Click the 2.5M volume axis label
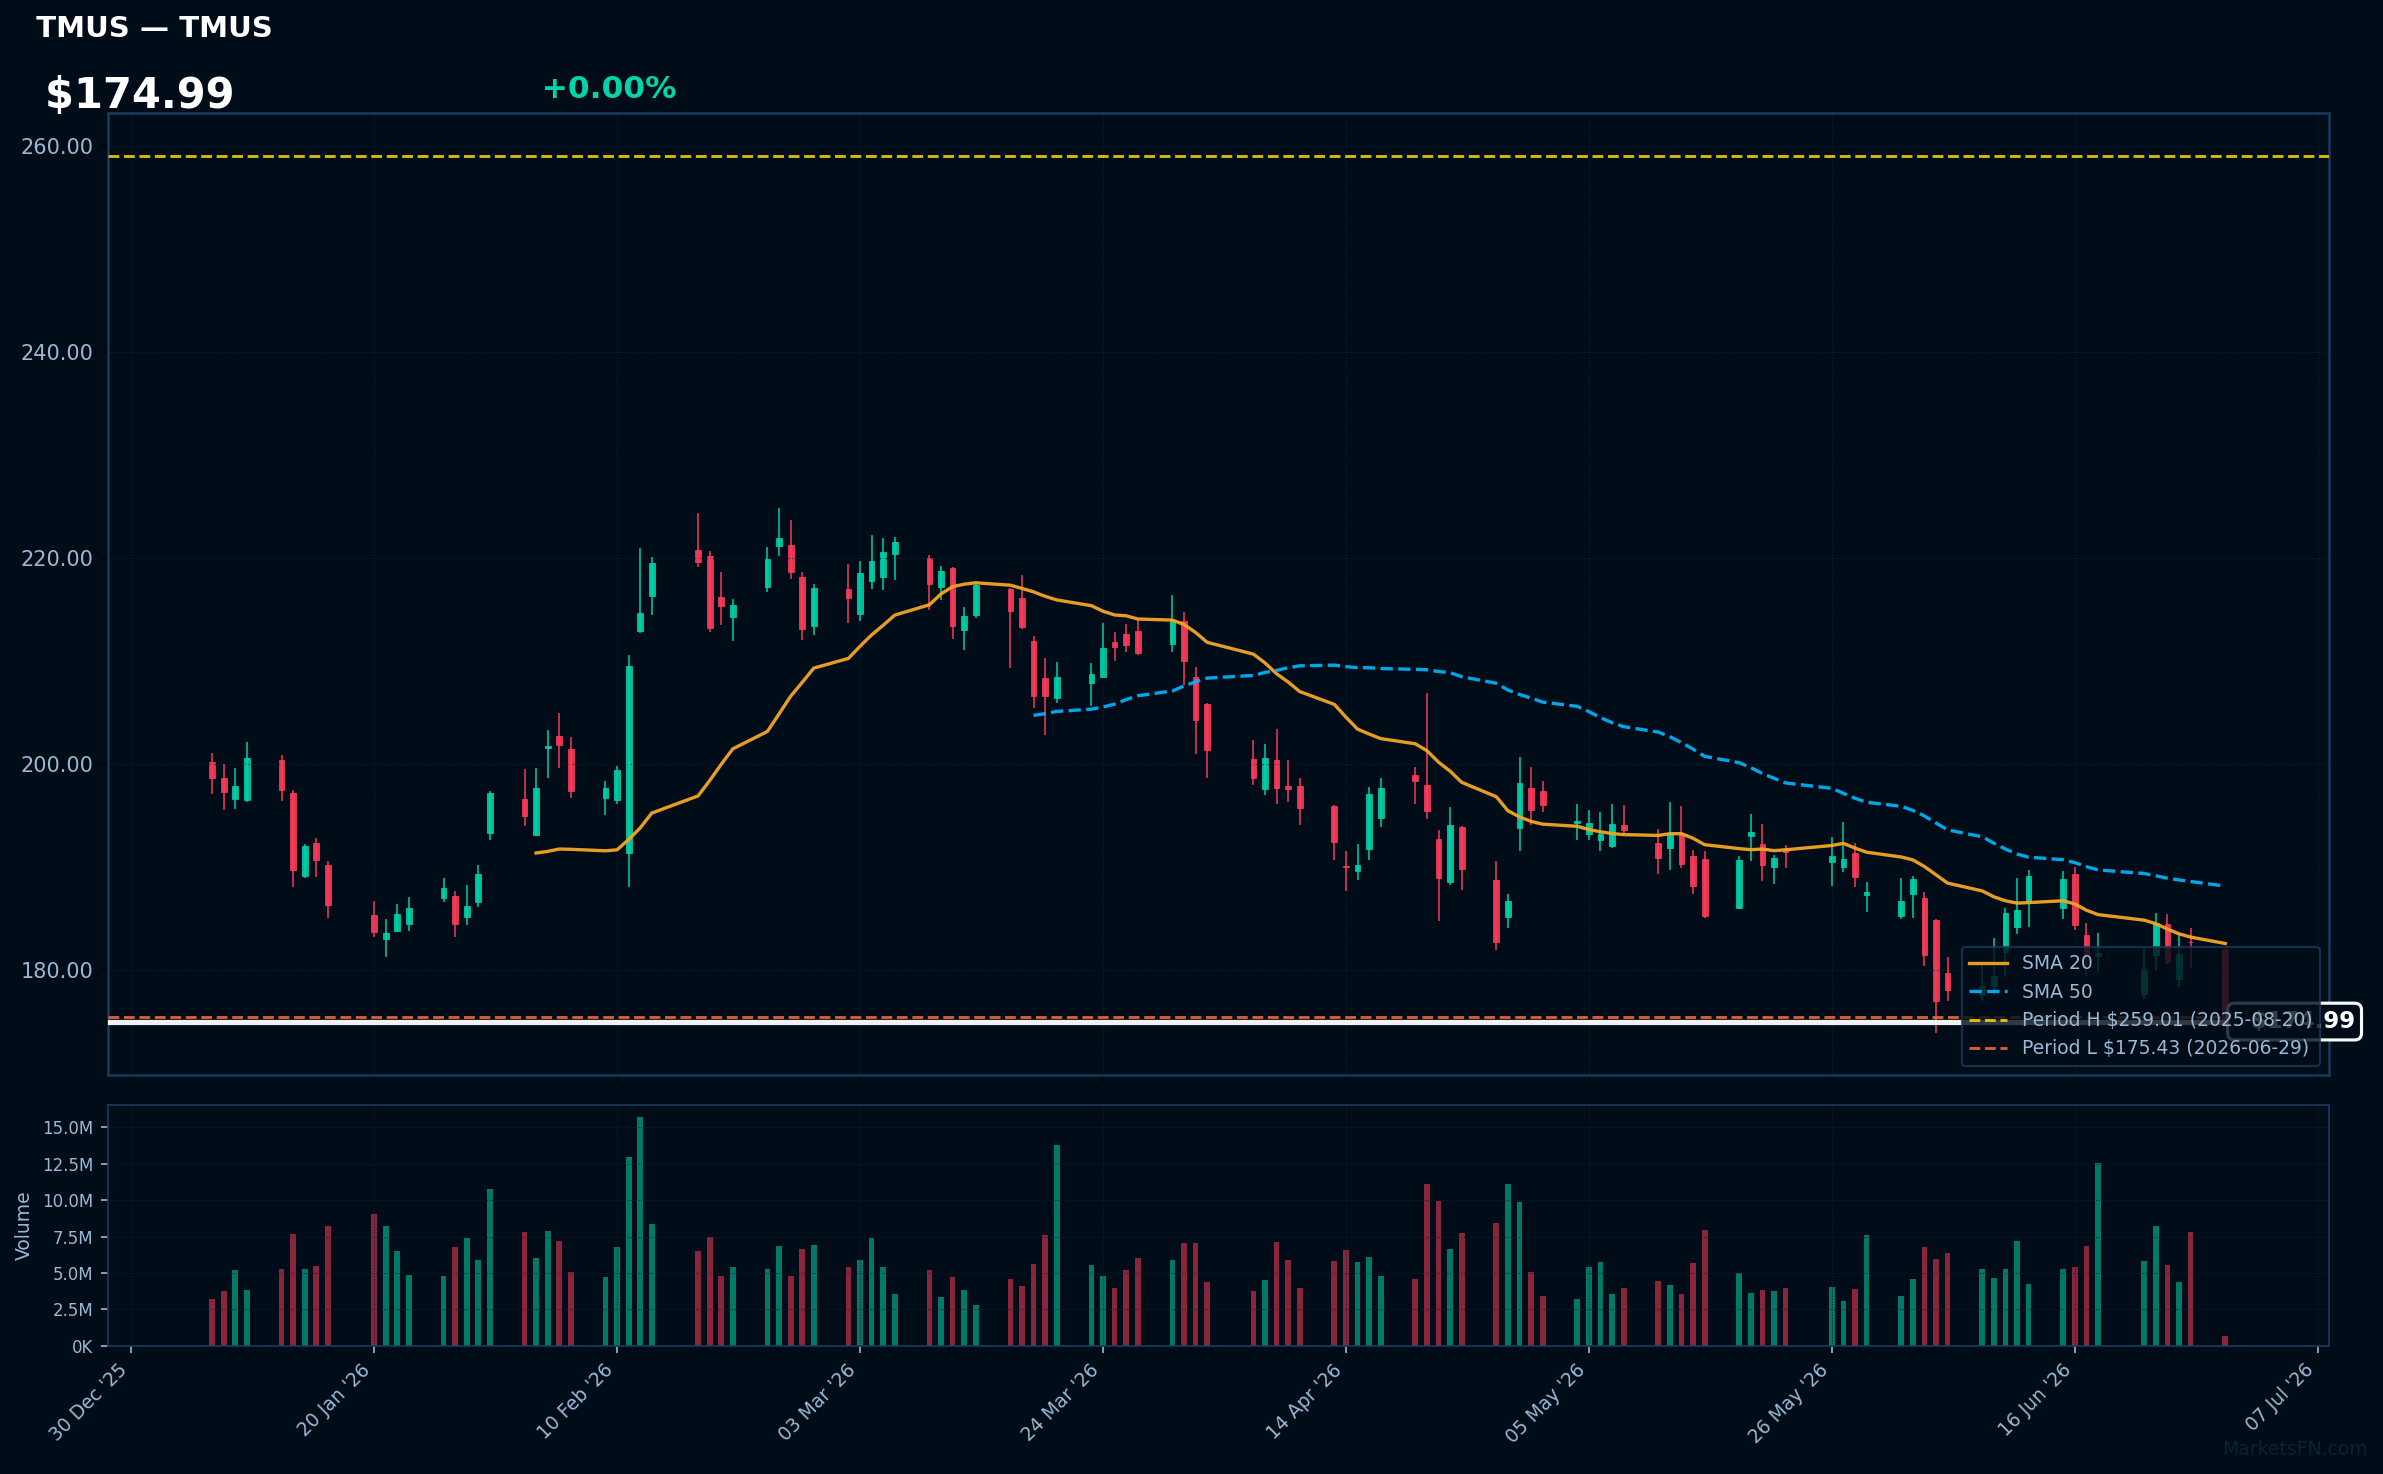2383x1474 pixels. (x=72, y=1310)
